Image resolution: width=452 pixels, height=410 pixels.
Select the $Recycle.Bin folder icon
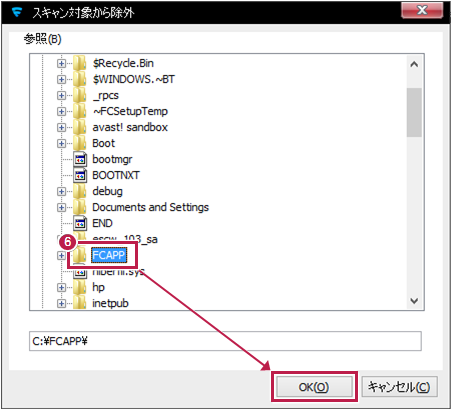tap(80, 63)
